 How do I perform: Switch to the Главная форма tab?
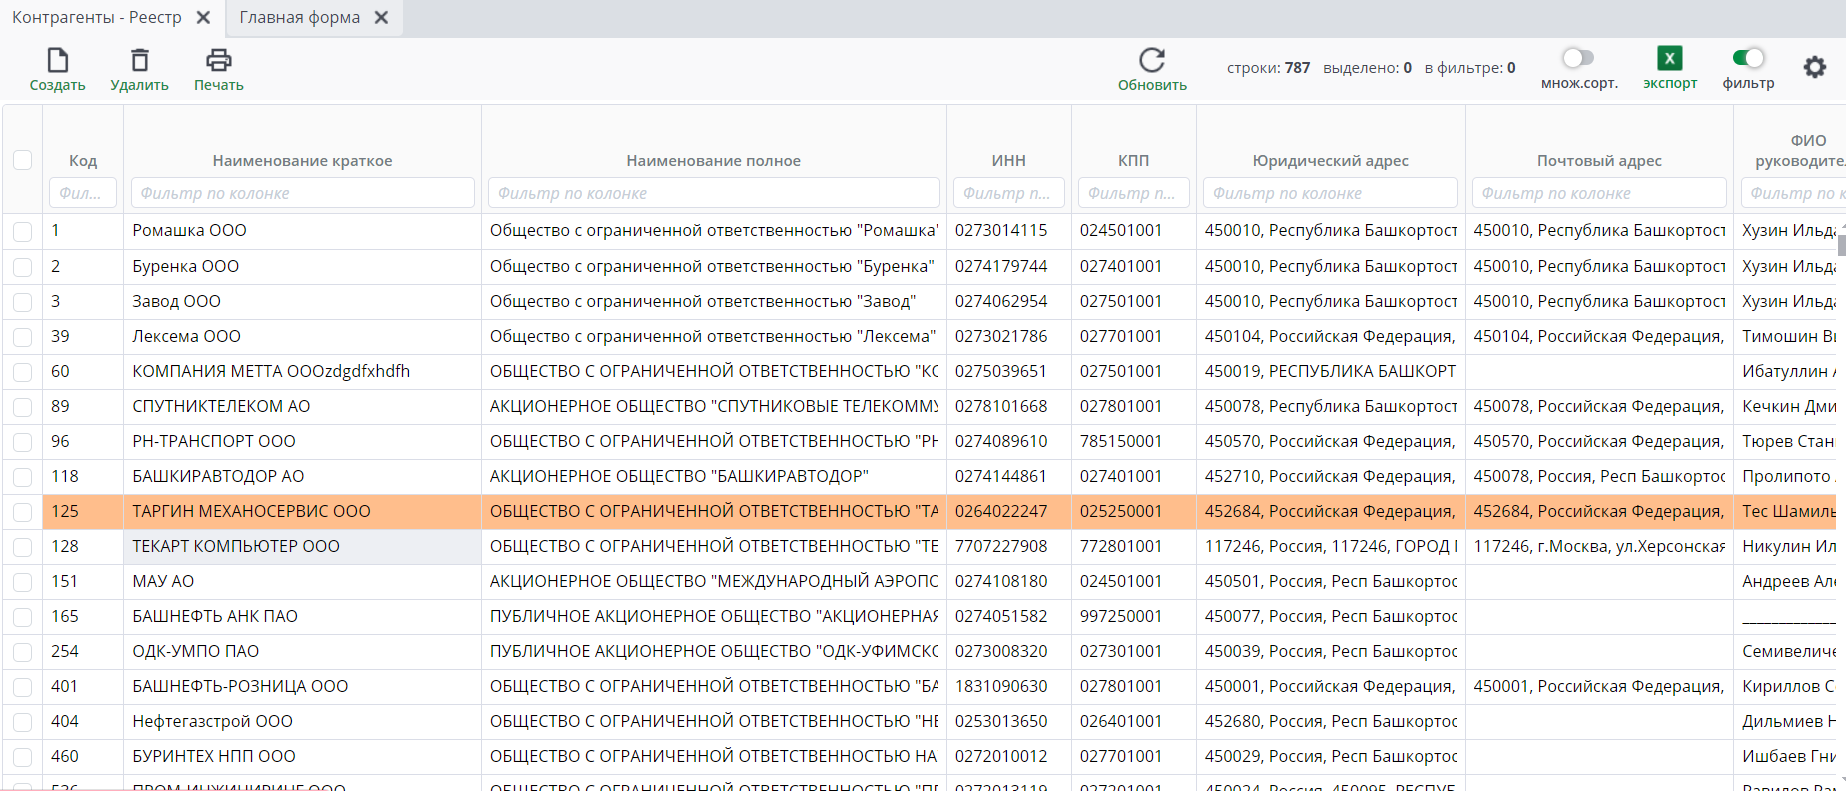pos(299,18)
